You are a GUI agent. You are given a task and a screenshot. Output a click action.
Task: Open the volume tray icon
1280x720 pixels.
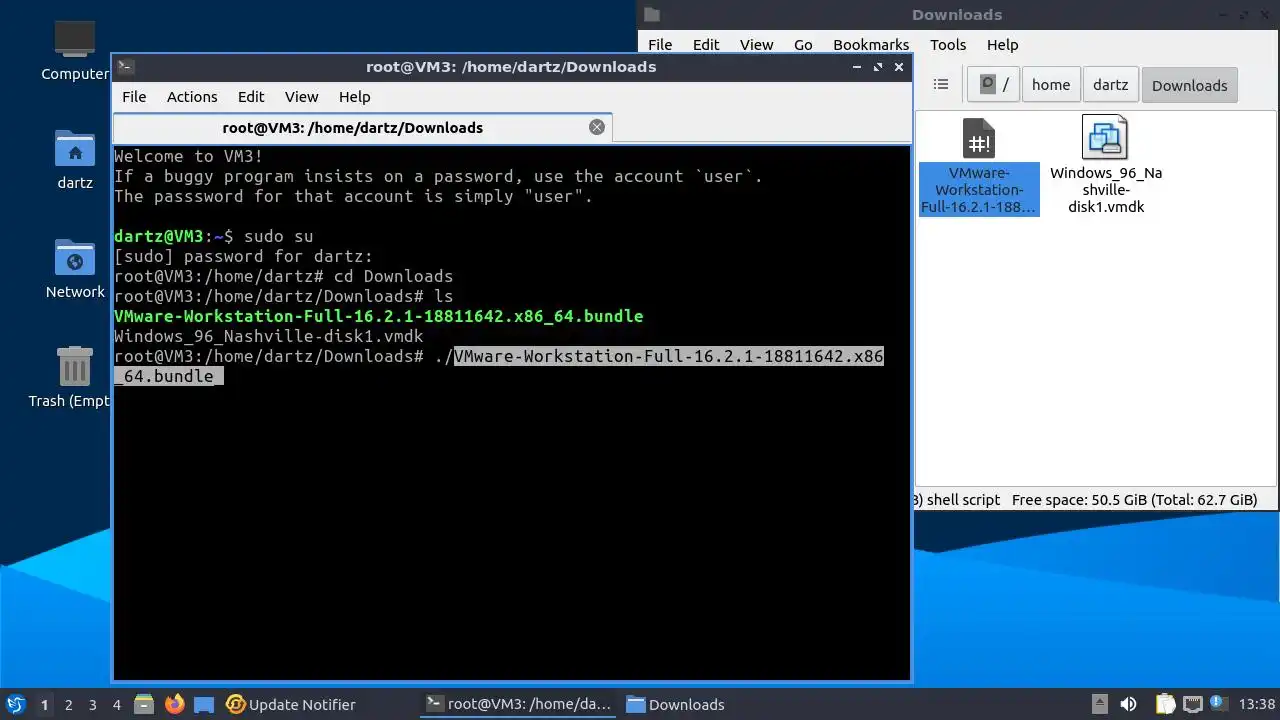[x=1129, y=704]
